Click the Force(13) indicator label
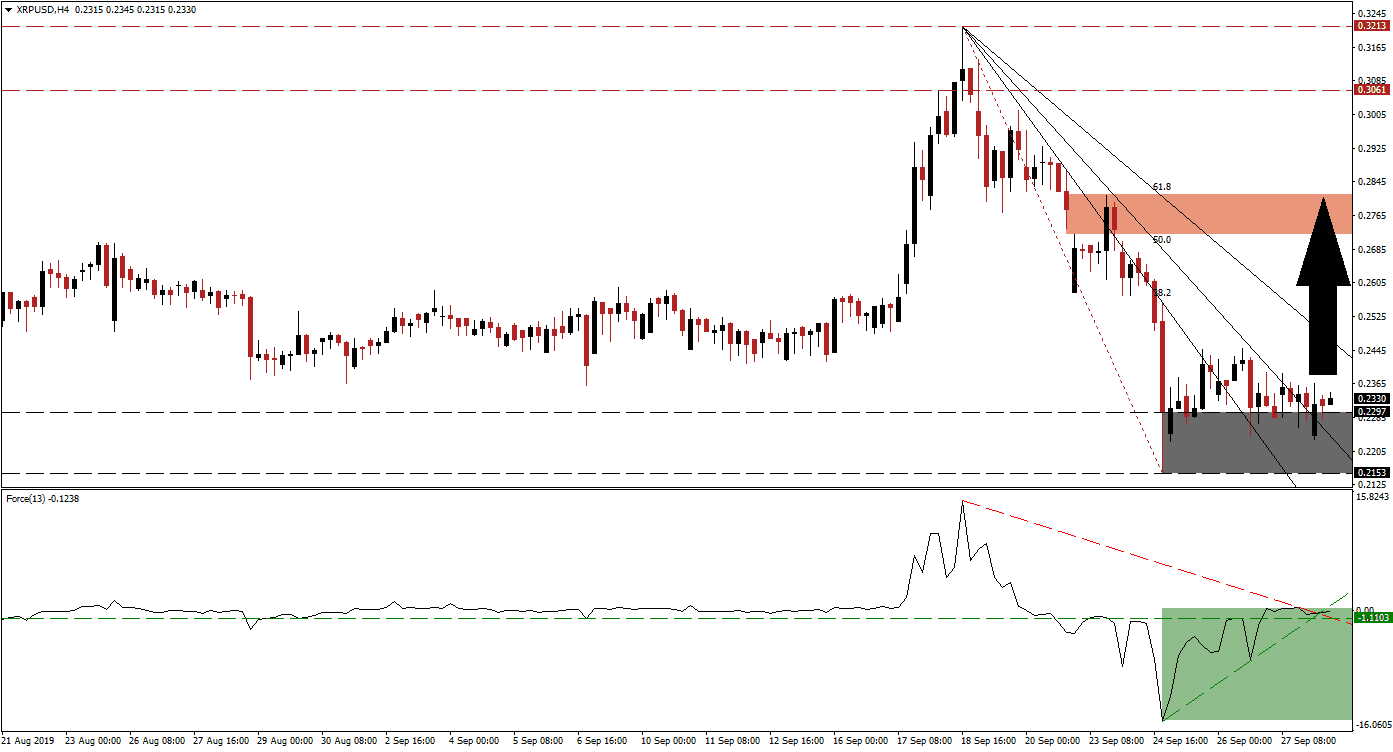The image size is (1393, 752). (x=42, y=498)
